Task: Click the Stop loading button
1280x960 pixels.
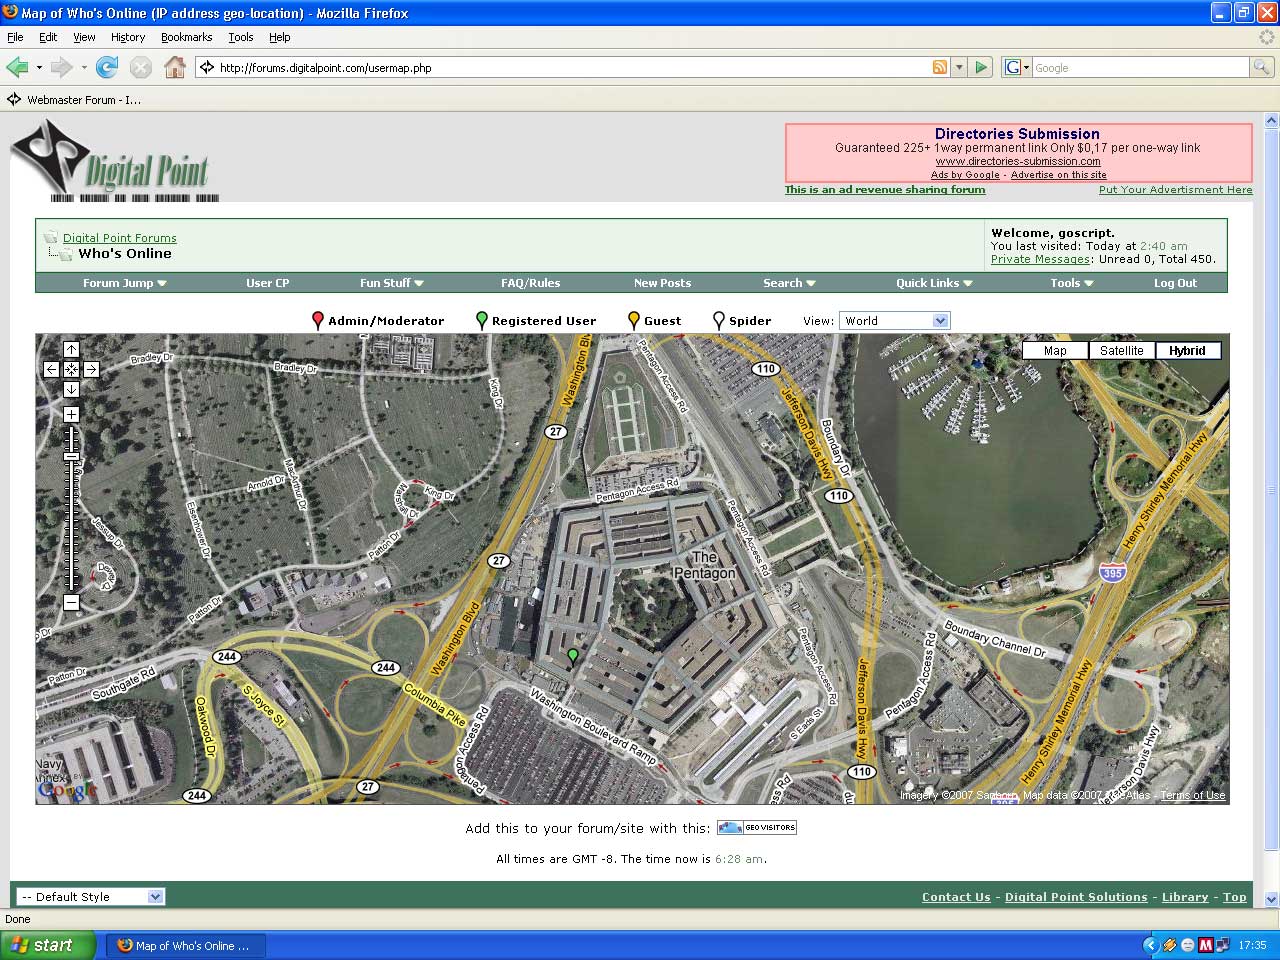Action: [141, 67]
